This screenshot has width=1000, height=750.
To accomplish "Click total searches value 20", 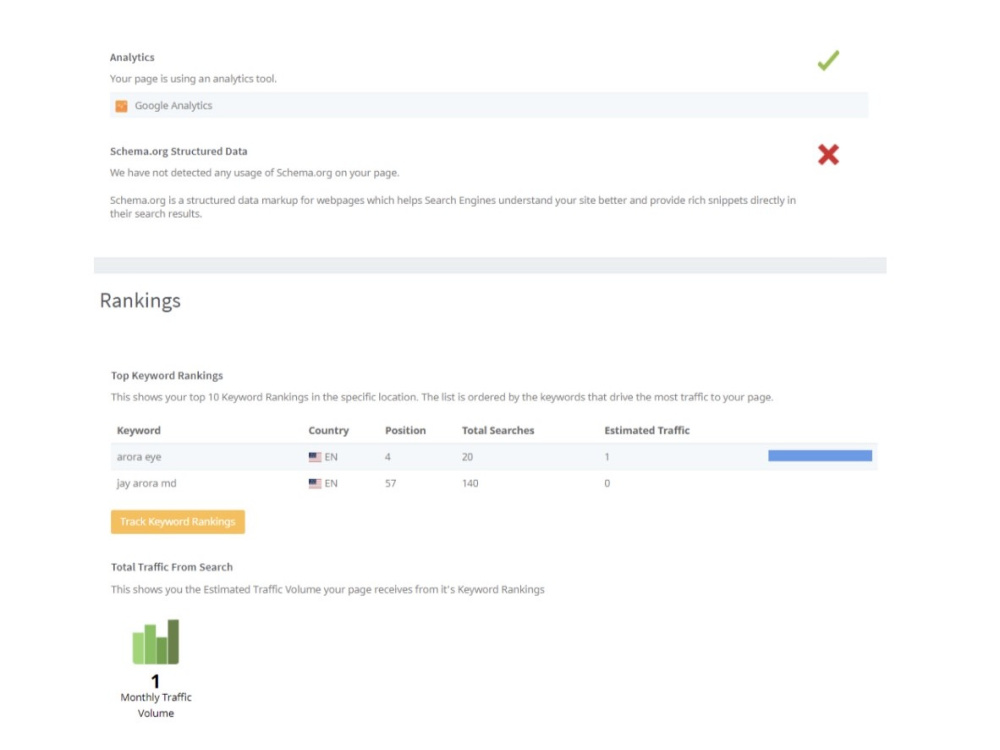I will click(x=467, y=457).
